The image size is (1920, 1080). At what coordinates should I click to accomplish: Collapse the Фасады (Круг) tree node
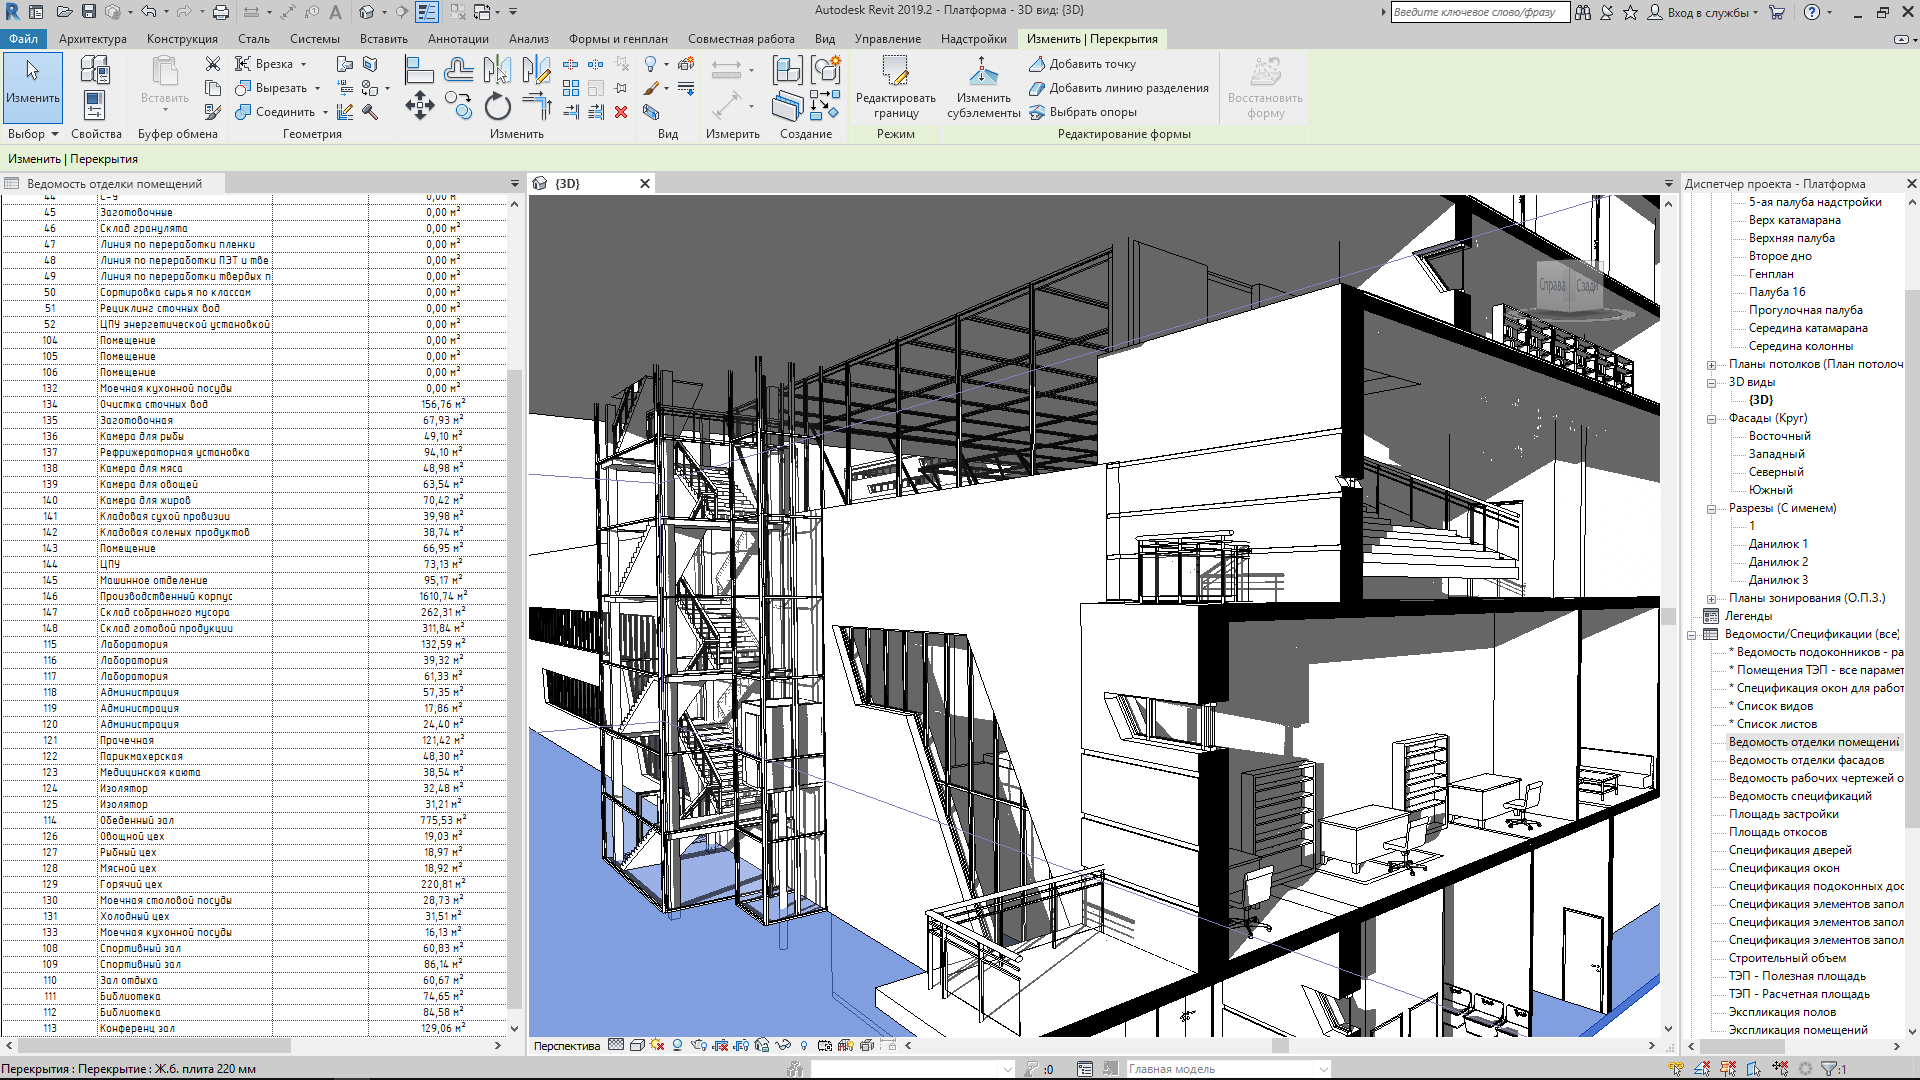[1711, 419]
